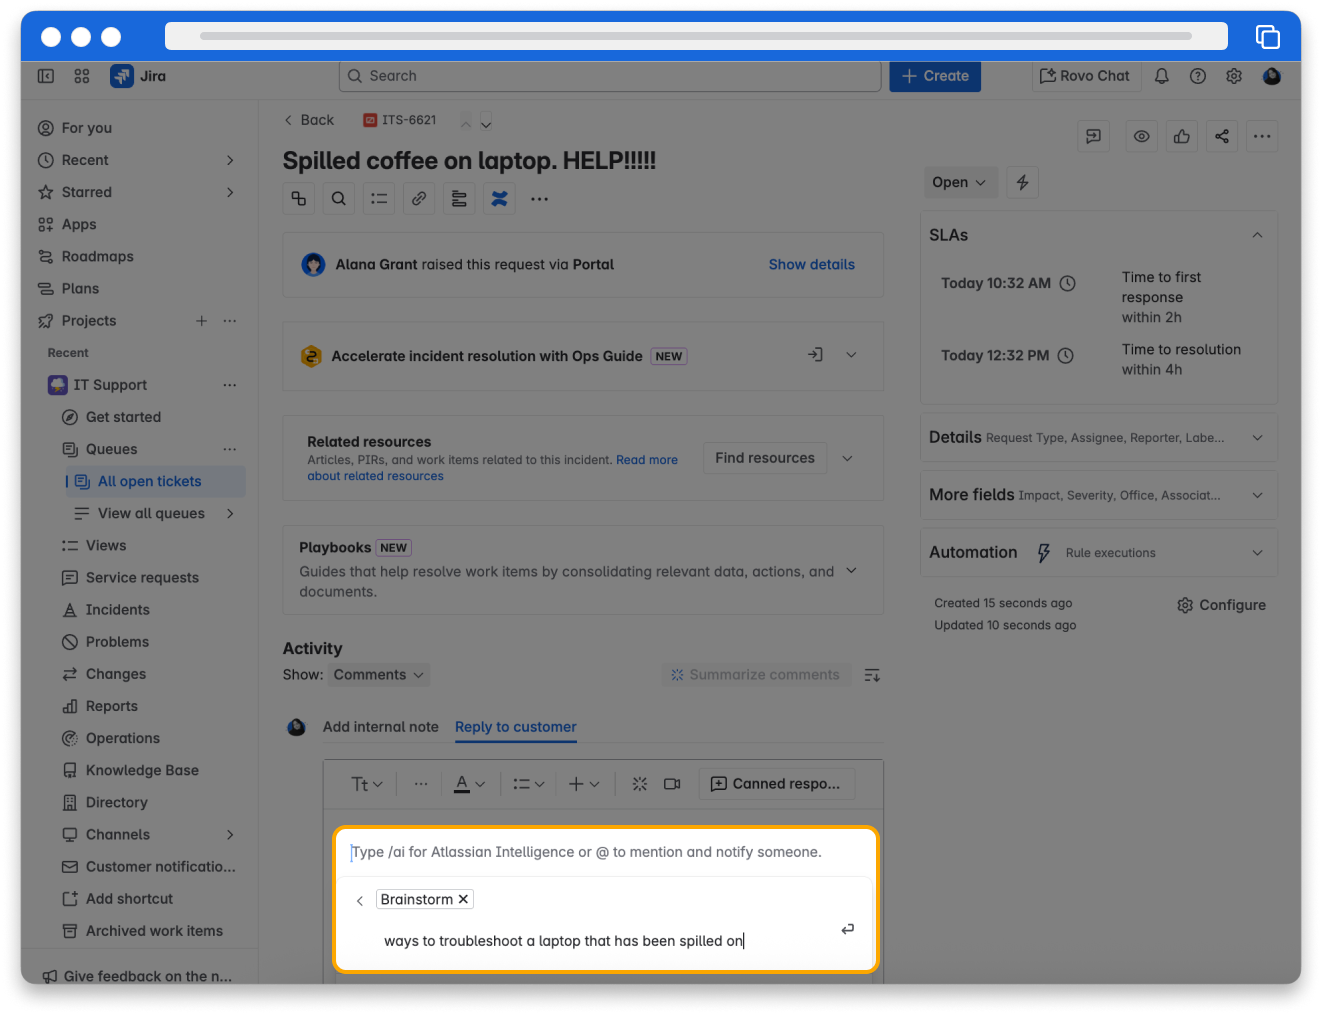Click the Back link
Image resolution: width=1322 pixels, height=1015 pixels.
[309, 120]
